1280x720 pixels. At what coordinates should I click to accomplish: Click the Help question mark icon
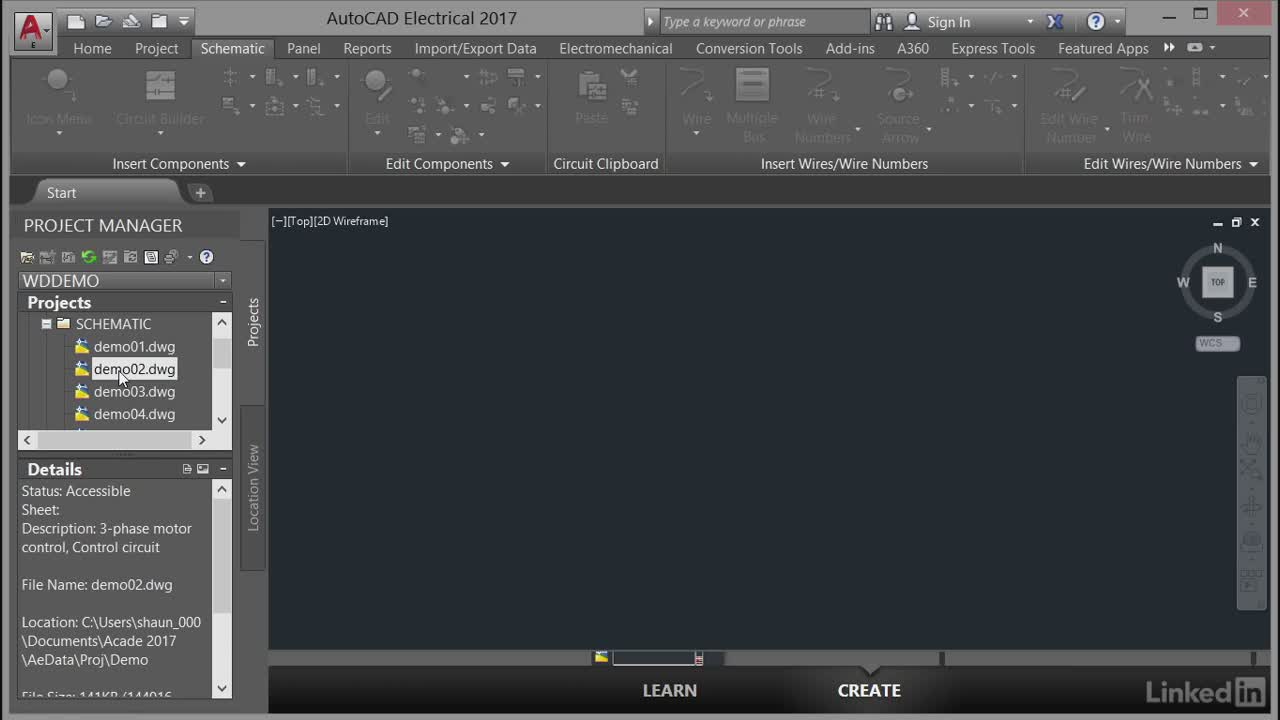pyautogui.click(x=1096, y=21)
